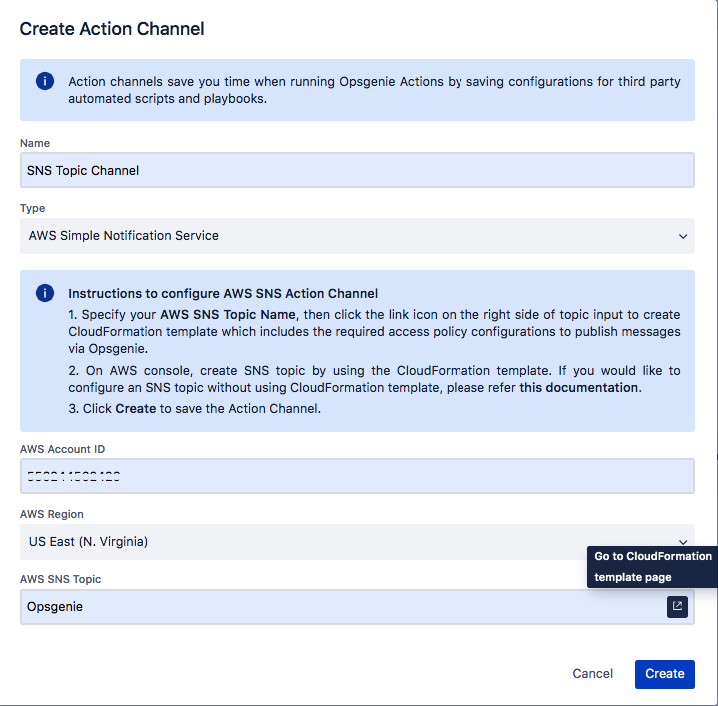Expand the AWS Region dropdown
The height and width of the screenshot is (706, 718).
tap(357, 542)
